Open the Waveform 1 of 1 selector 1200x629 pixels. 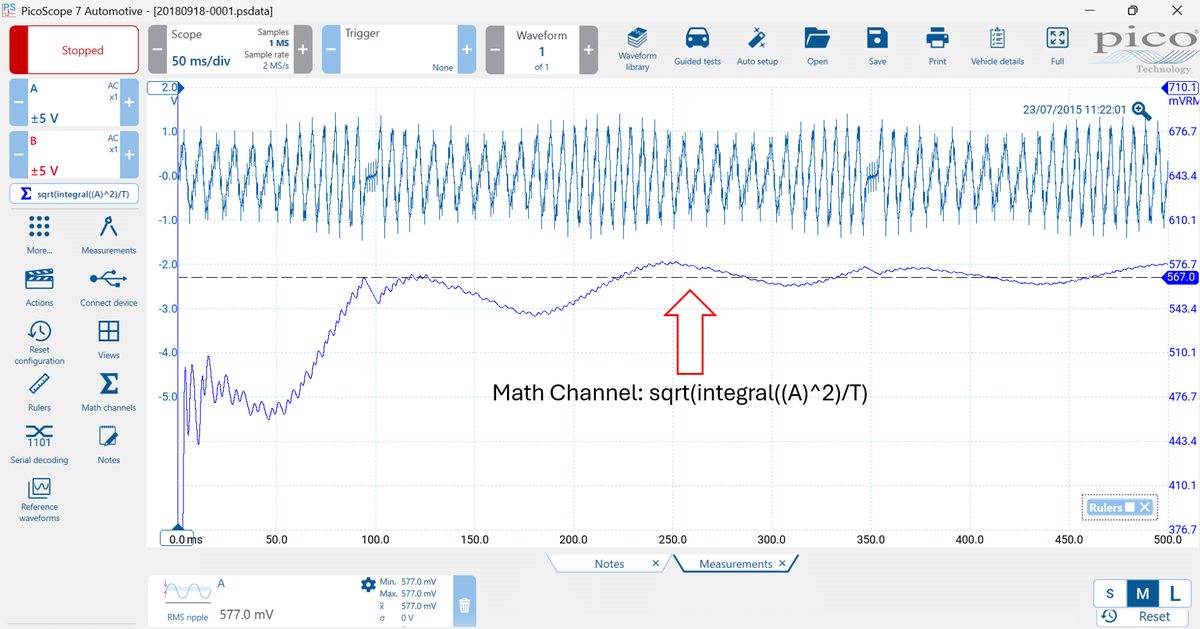coord(542,50)
